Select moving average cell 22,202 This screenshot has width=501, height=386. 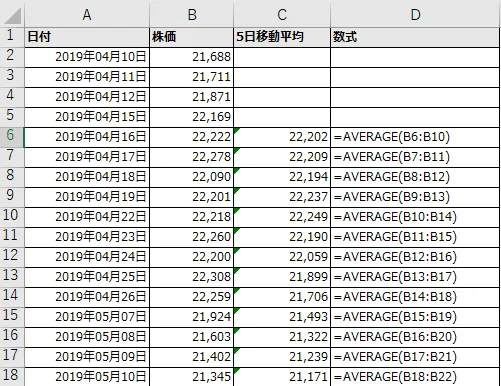tap(282, 137)
